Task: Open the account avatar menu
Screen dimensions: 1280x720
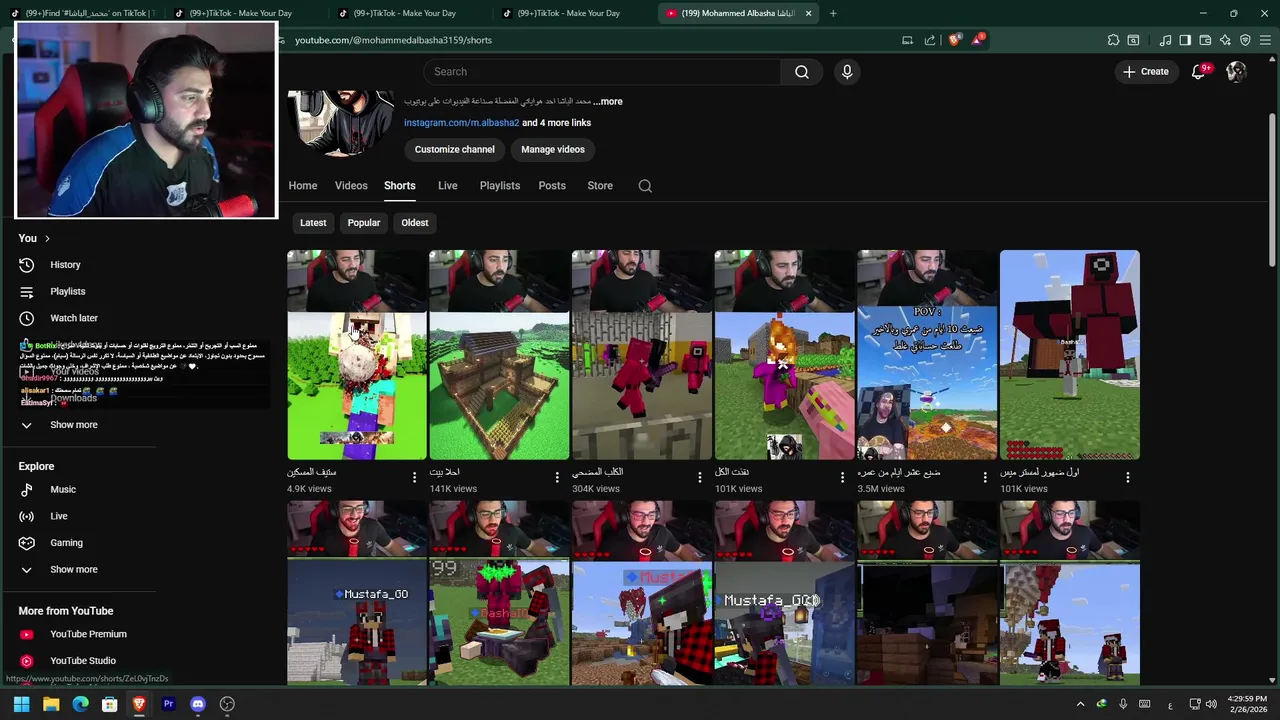Action: [1237, 72]
